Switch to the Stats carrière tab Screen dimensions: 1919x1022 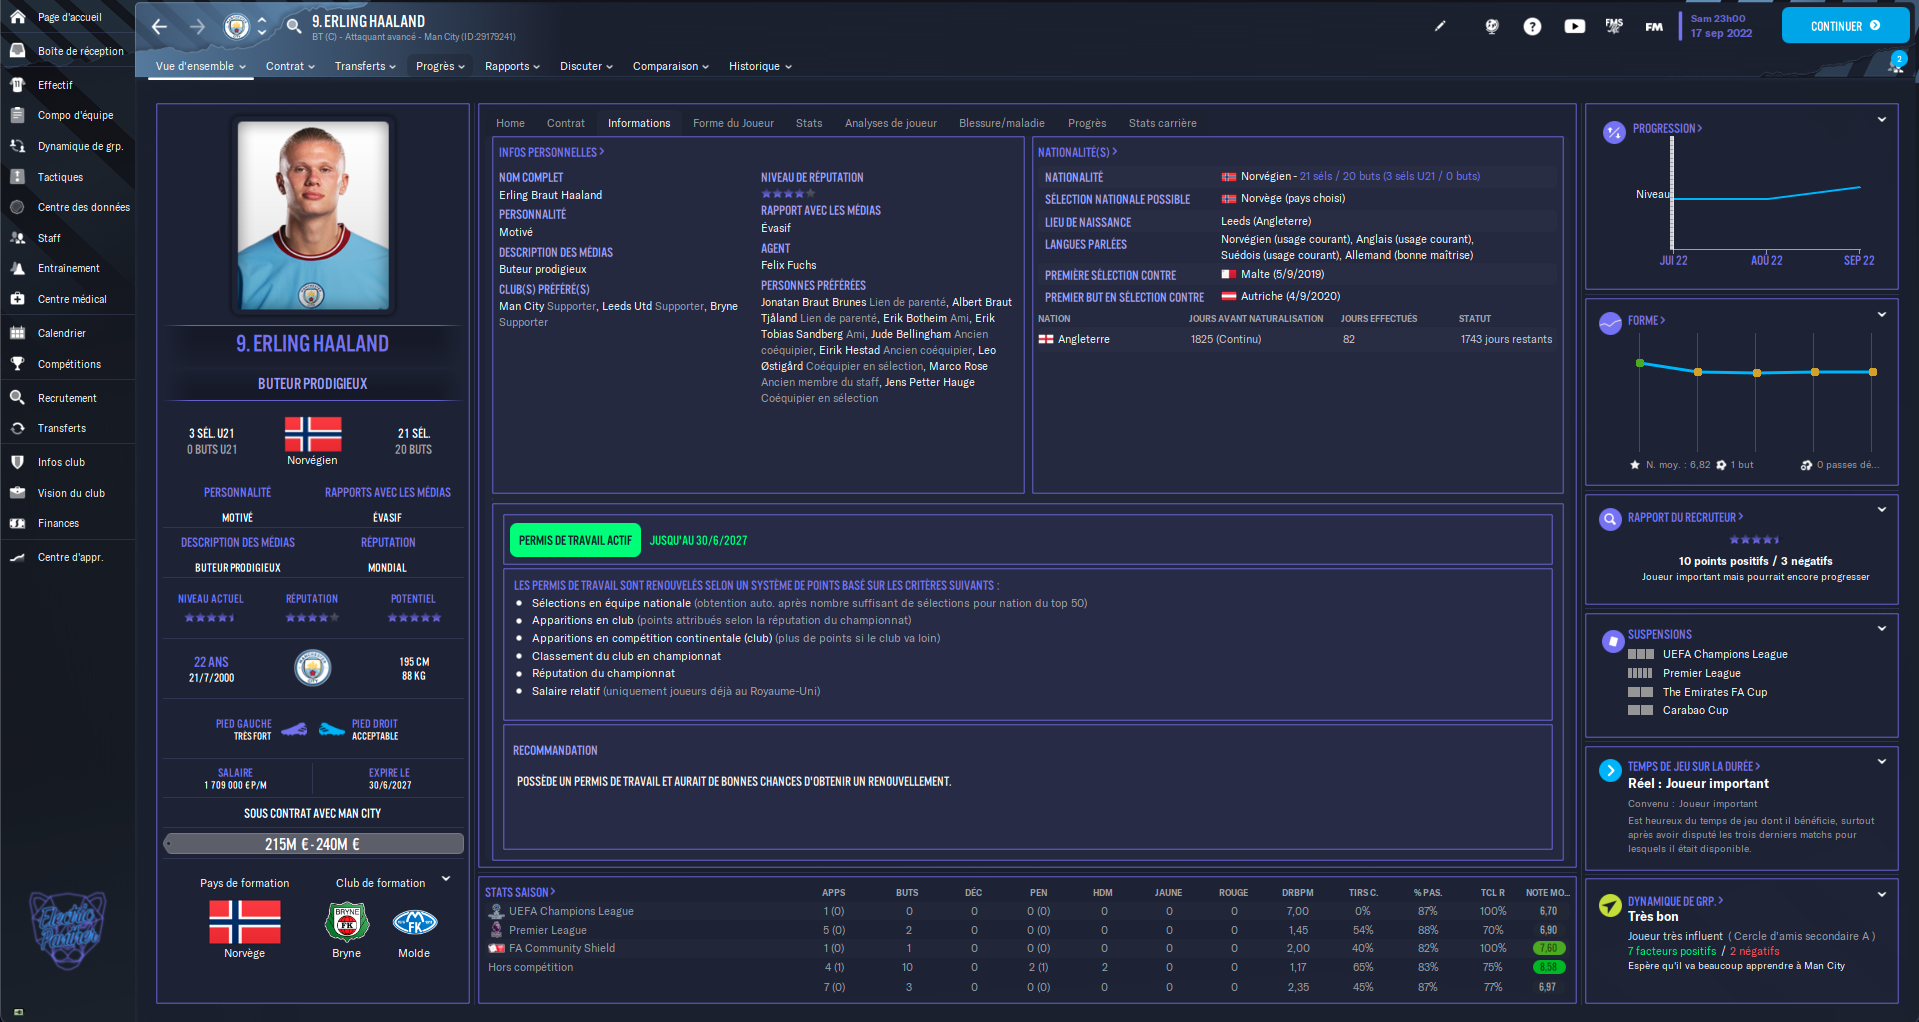click(x=1162, y=123)
